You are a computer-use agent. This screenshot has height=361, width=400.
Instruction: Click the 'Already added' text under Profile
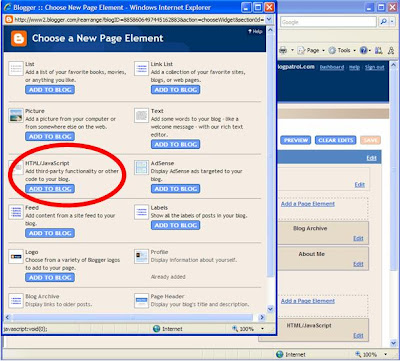click(x=168, y=277)
